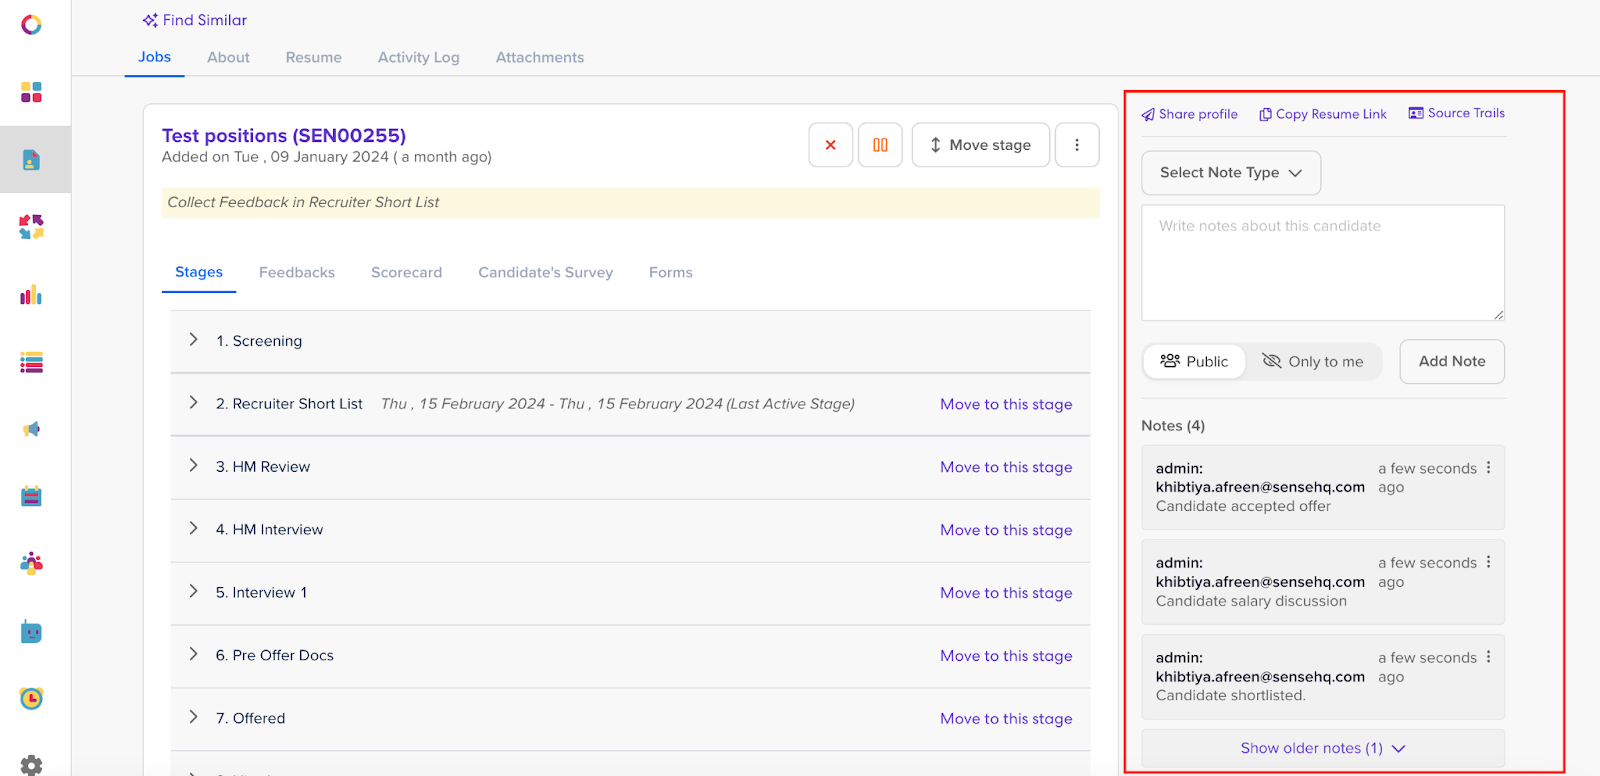
Task: Expand the 3. HM Review stage
Action: [193, 466]
